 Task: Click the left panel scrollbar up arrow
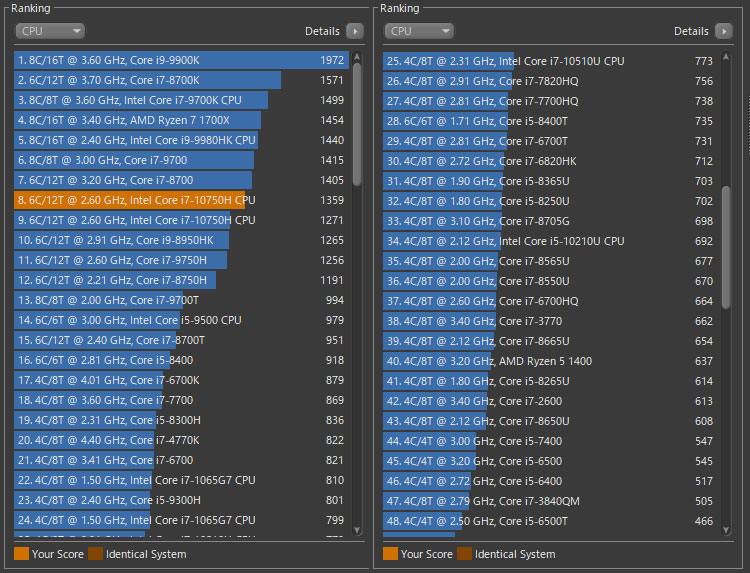(357, 57)
